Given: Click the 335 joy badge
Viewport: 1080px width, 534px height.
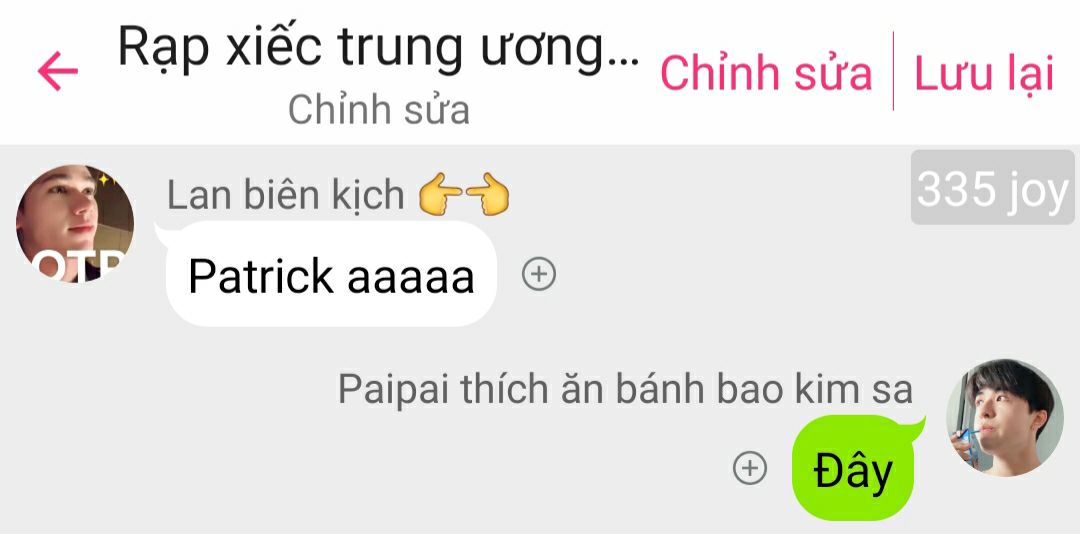Looking at the screenshot, I should pyautogui.click(x=993, y=187).
